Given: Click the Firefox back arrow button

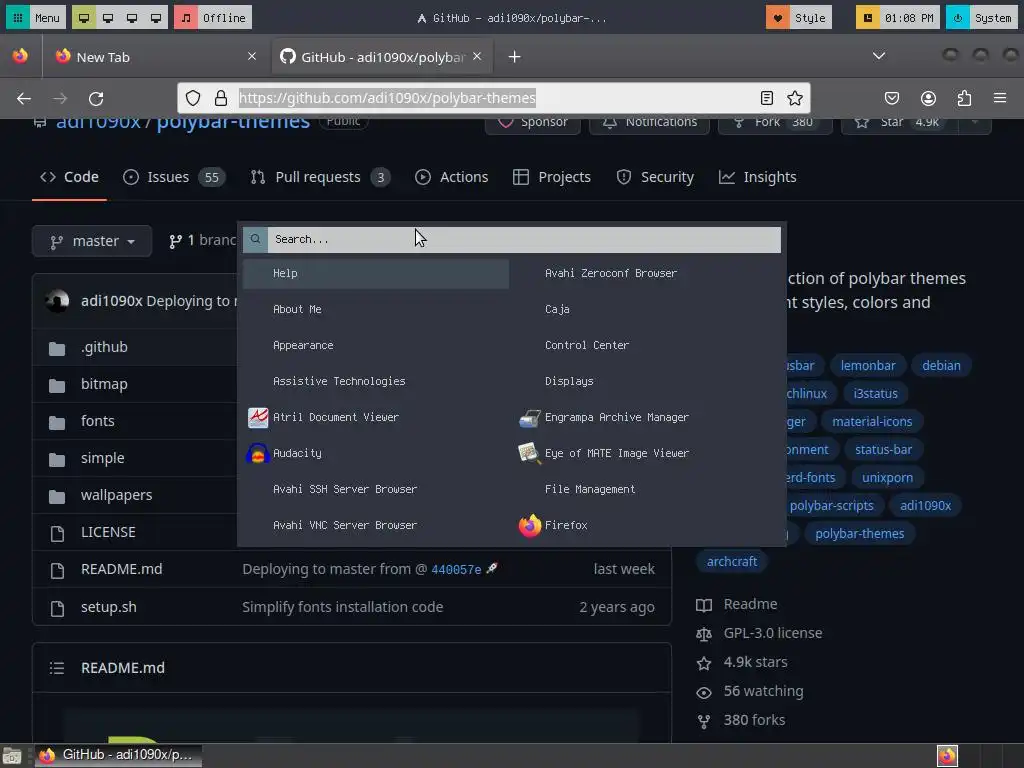Looking at the screenshot, I should tap(24, 99).
